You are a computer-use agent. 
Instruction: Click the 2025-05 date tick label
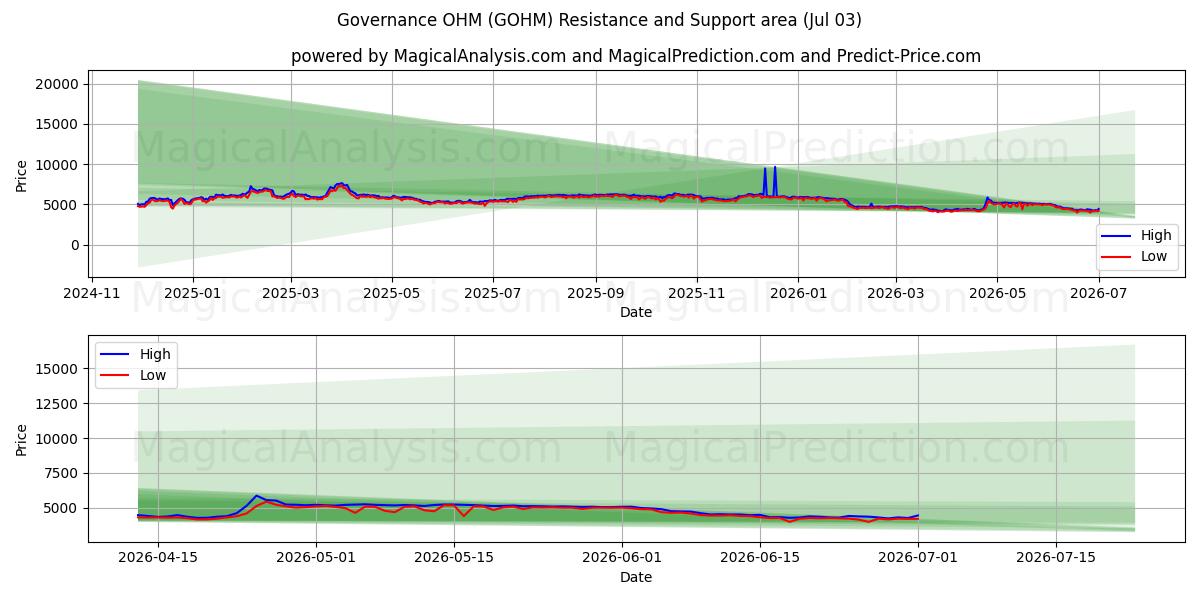pos(391,293)
